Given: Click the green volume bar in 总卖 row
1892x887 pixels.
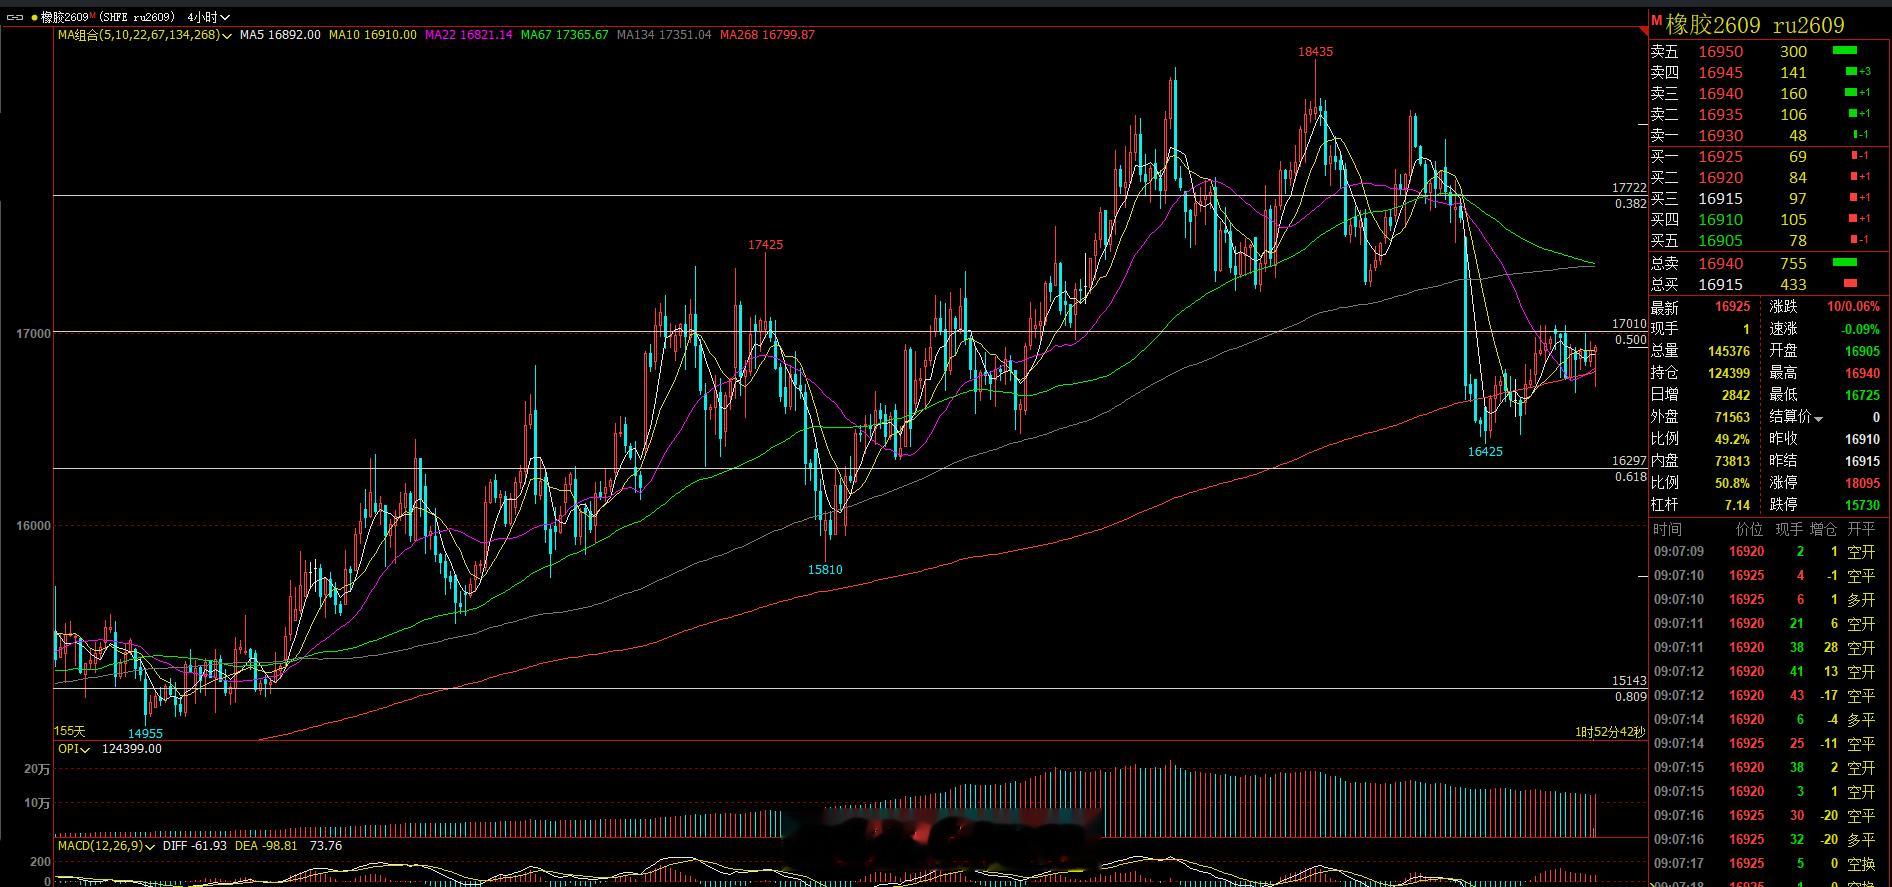Looking at the screenshot, I should [x=1844, y=263].
